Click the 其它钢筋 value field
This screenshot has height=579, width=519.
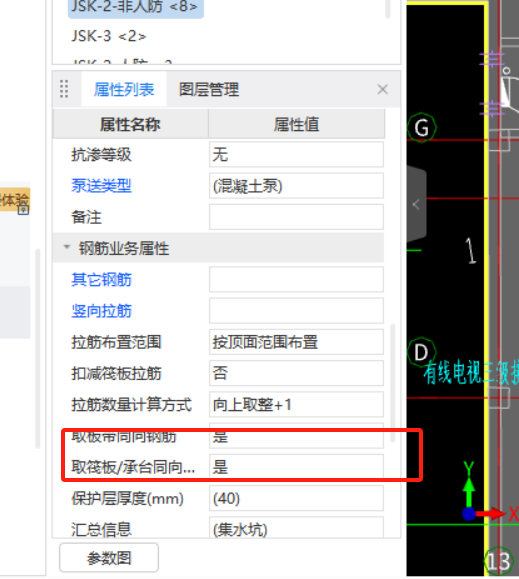tap(296, 280)
